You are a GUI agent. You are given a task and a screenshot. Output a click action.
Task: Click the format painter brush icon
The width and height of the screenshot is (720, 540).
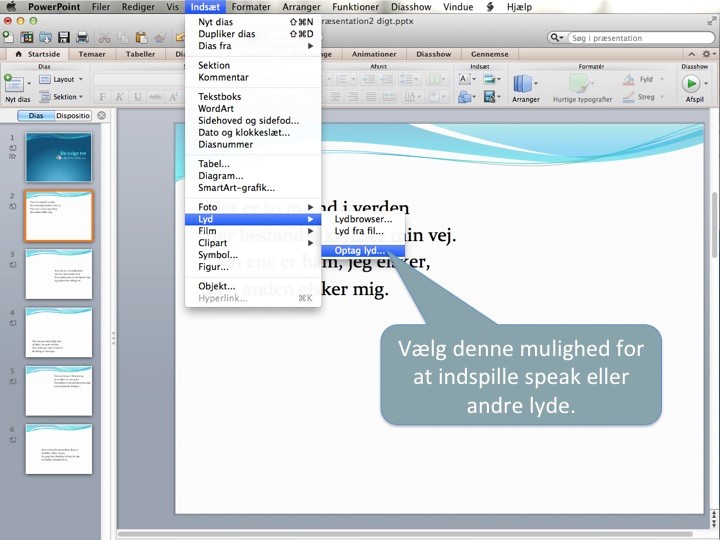(x=160, y=37)
